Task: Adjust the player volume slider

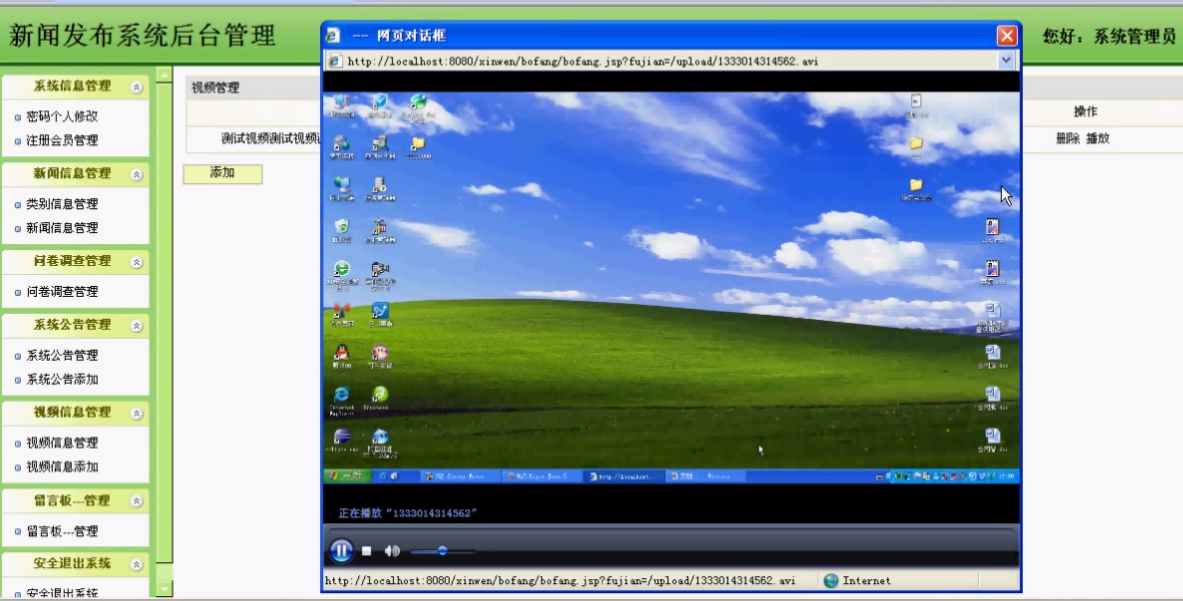Action: (442, 551)
